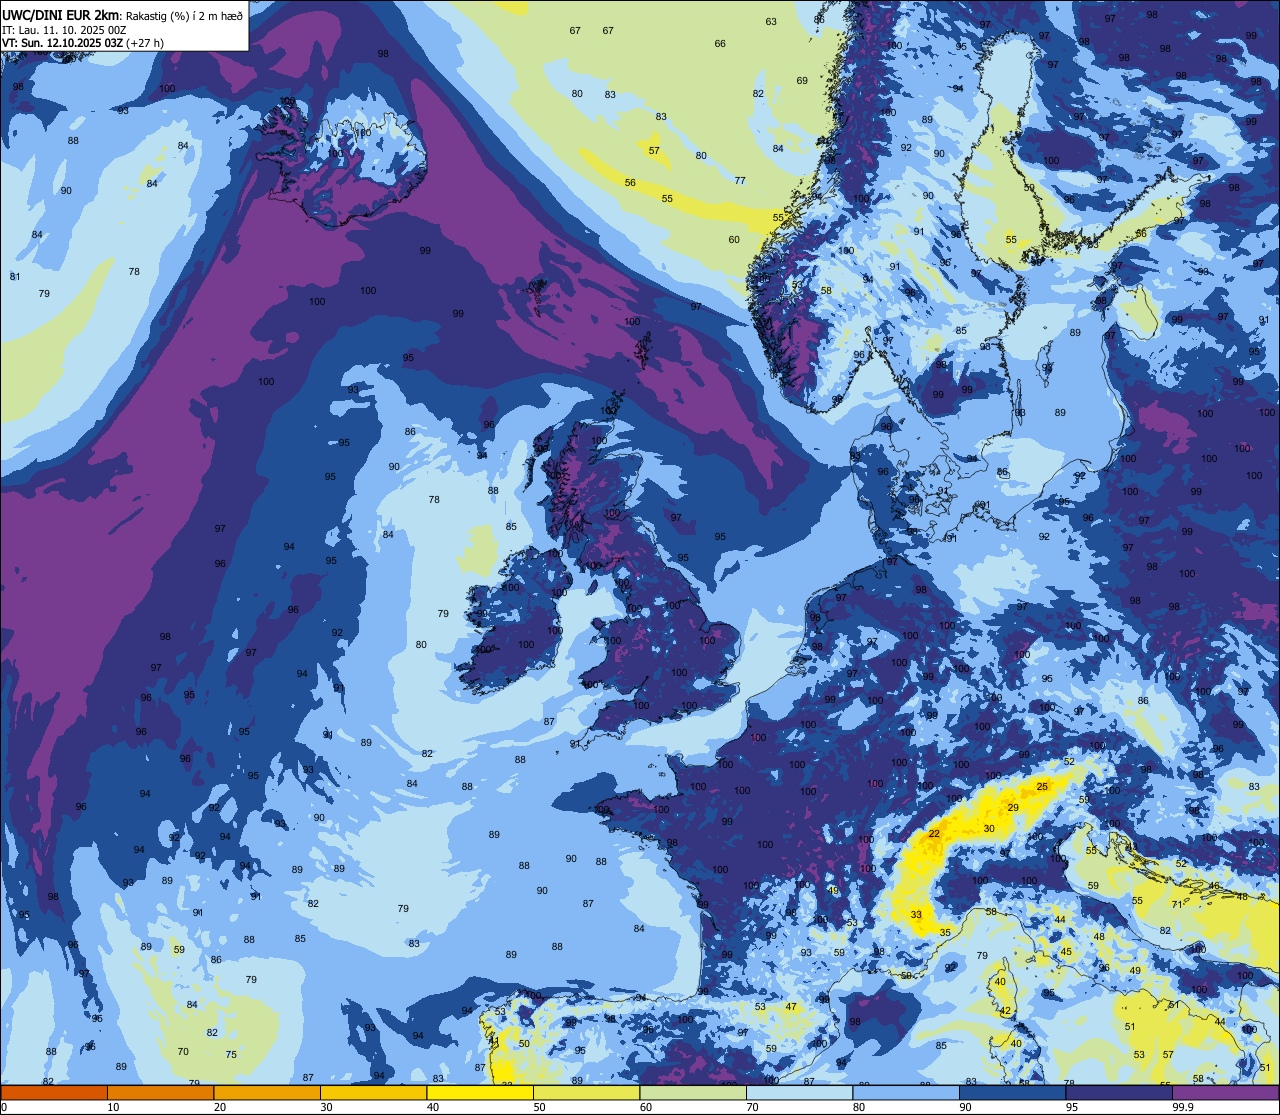This screenshot has height=1115, width=1280.
Task: Click the humidity value 22 on the map
Action: [934, 834]
